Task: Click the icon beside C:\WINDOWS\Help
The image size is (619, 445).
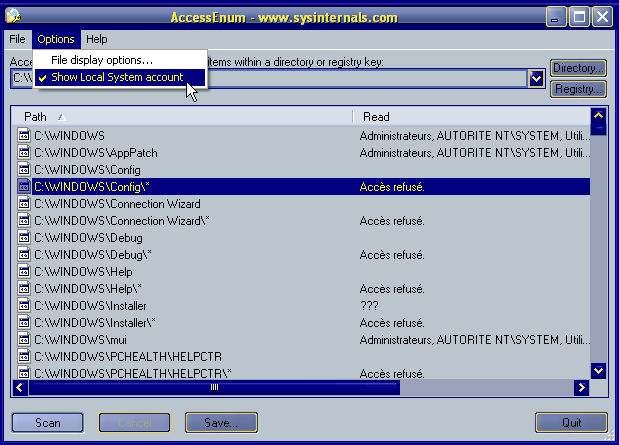Action: pos(24,271)
